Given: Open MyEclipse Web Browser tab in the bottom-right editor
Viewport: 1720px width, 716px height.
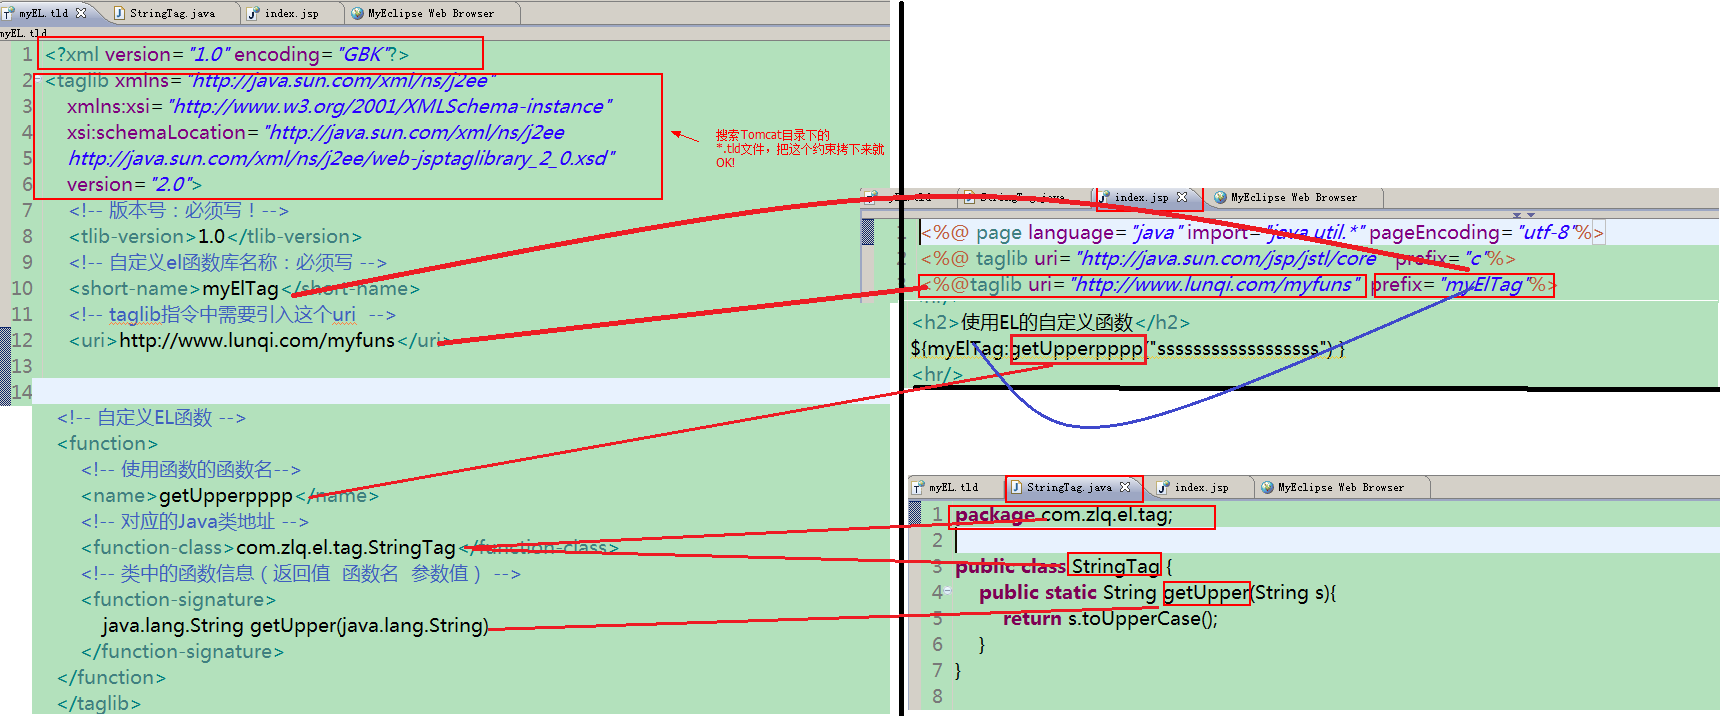Looking at the screenshot, I should click(1340, 487).
